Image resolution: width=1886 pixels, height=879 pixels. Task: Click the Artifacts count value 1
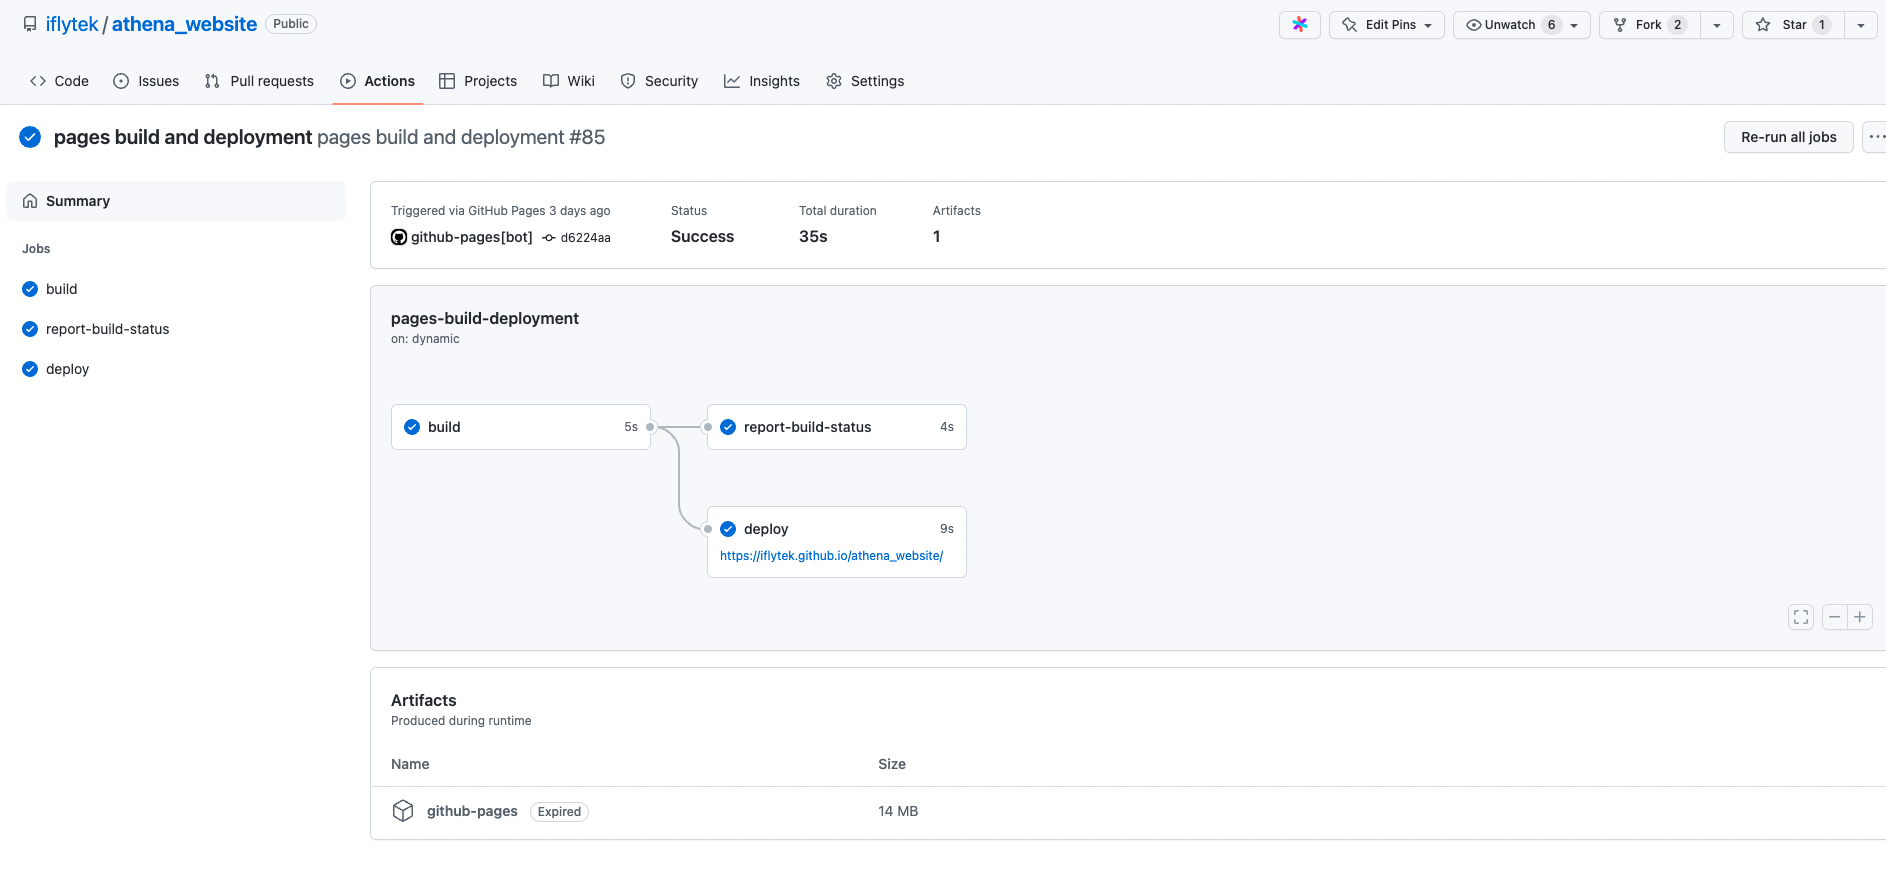pos(937,237)
